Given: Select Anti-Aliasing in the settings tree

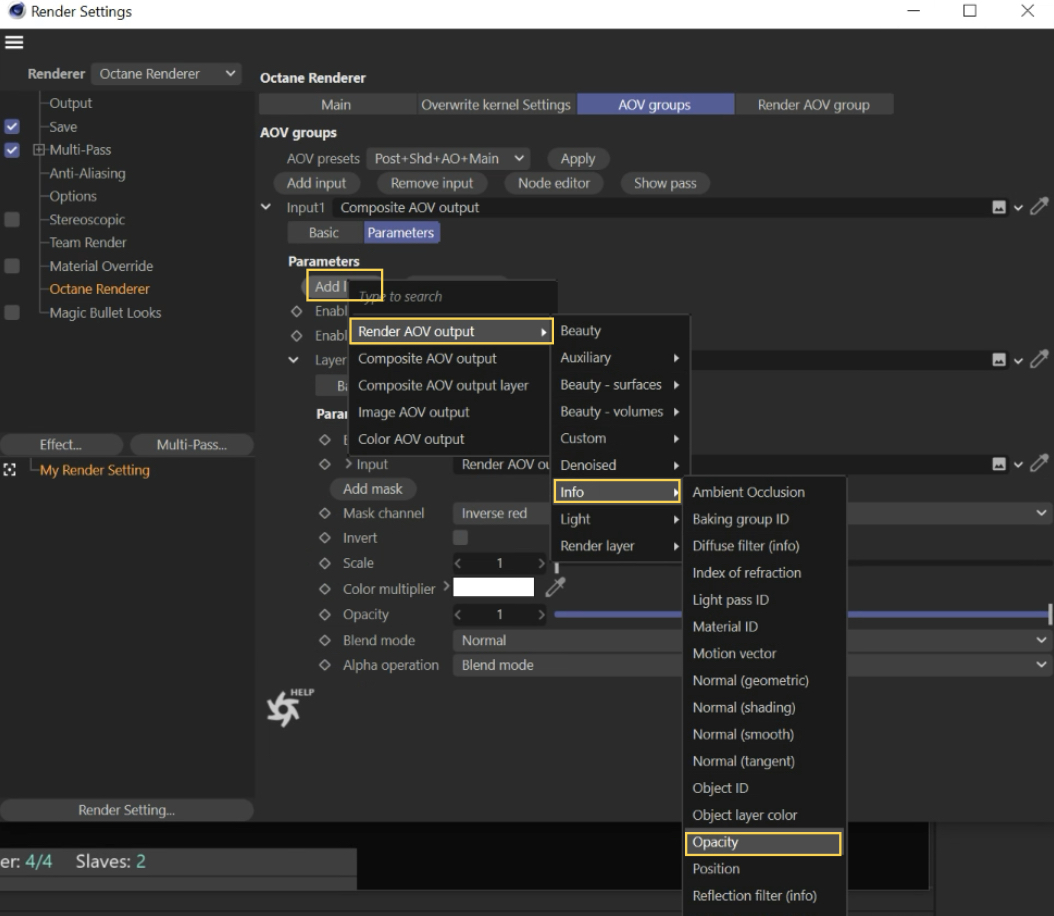Looking at the screenshot, I should pos(87,173).
